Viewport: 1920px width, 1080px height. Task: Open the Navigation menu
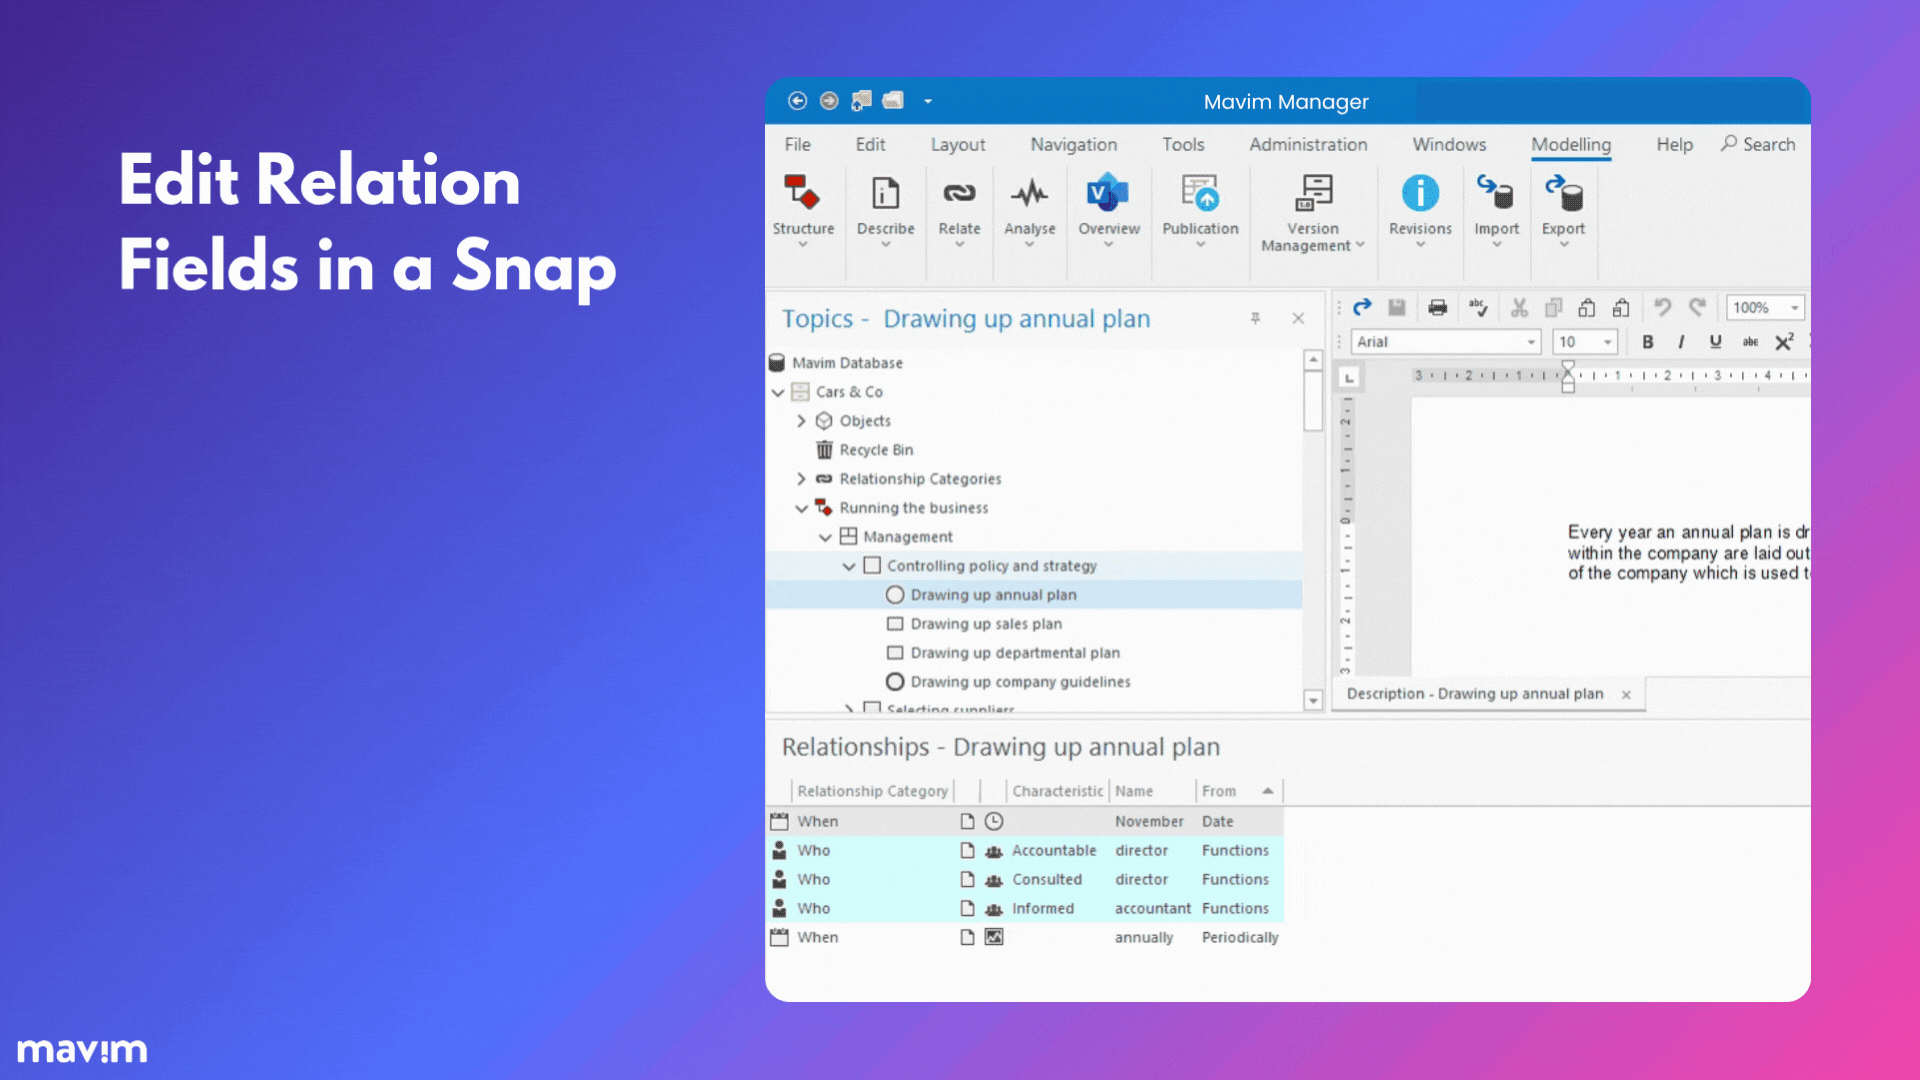point(1073,144)
